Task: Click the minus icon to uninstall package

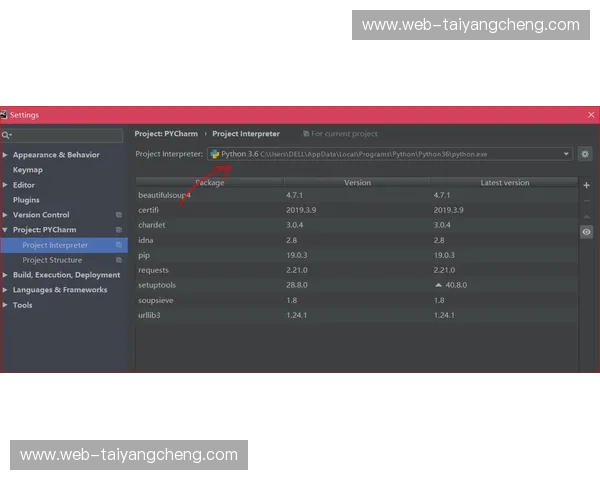Action: [x=586, y=201]
